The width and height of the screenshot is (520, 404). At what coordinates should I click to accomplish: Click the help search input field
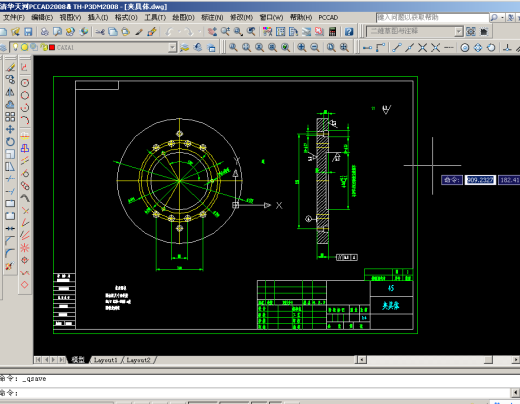point(432,17)
